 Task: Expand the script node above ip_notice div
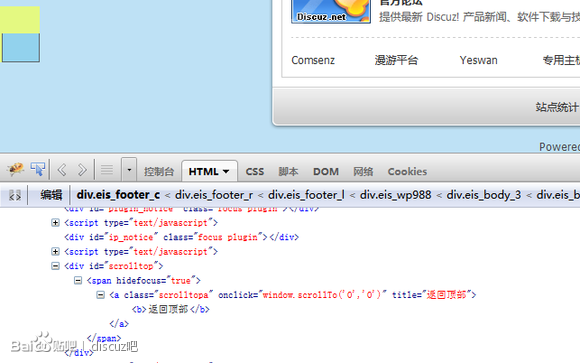tap(55, 223)
